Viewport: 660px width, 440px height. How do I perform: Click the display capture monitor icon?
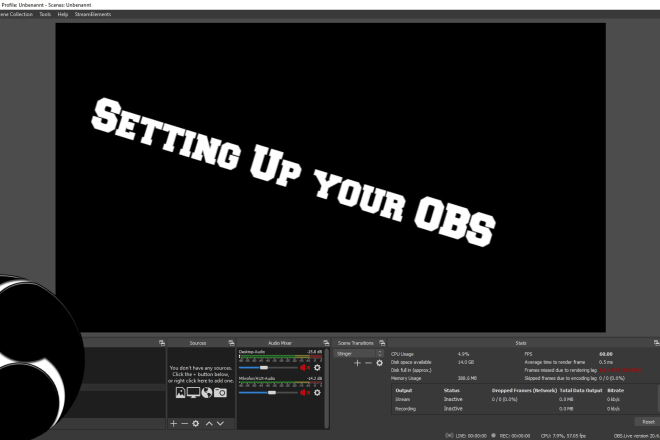point(193,392)
